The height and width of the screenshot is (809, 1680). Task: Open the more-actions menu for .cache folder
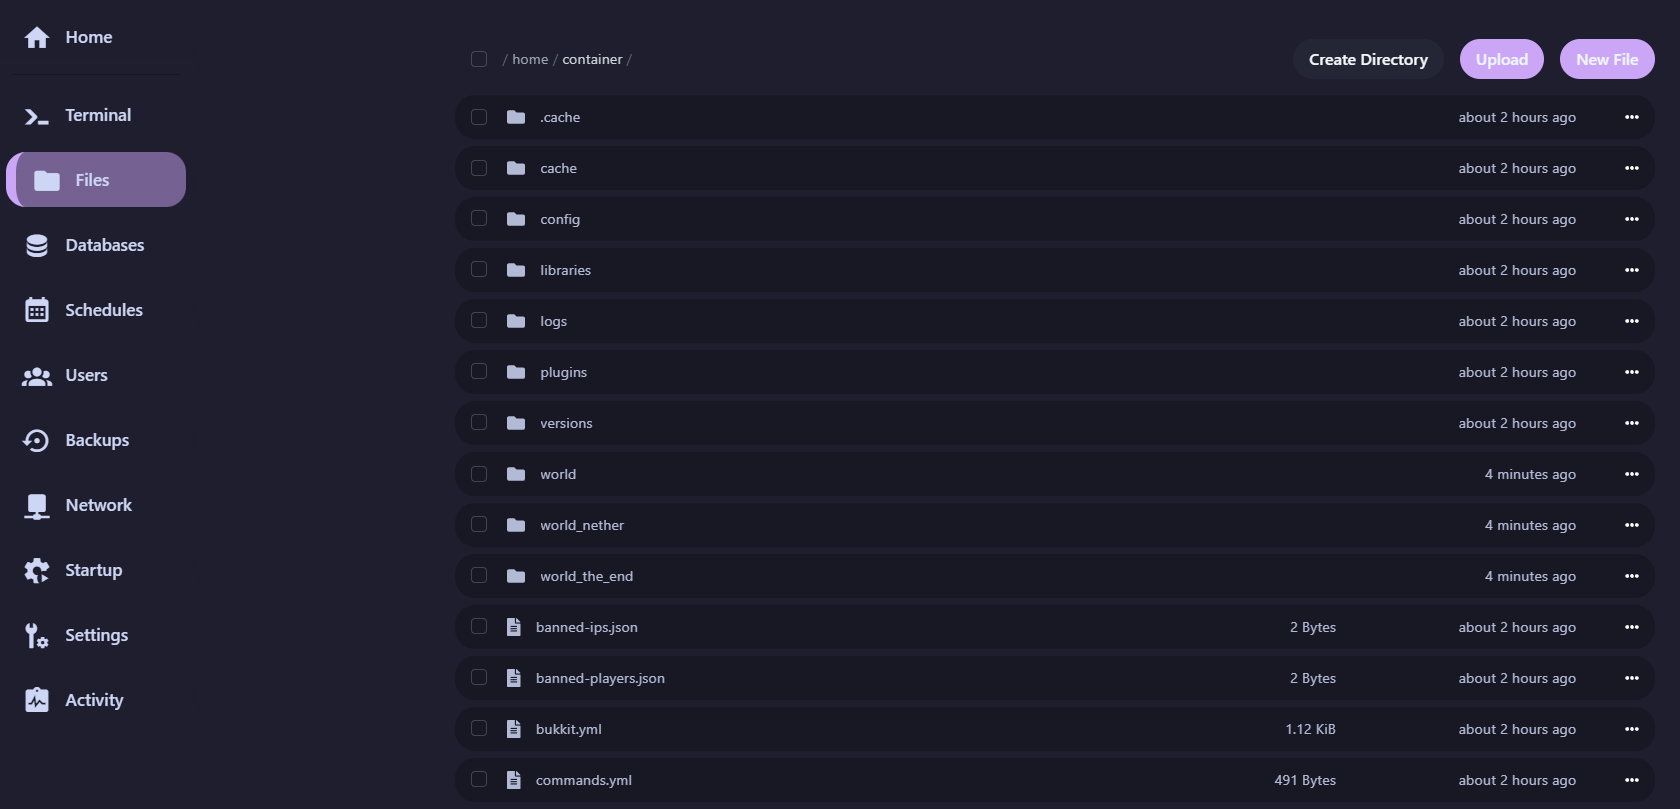1632,117
